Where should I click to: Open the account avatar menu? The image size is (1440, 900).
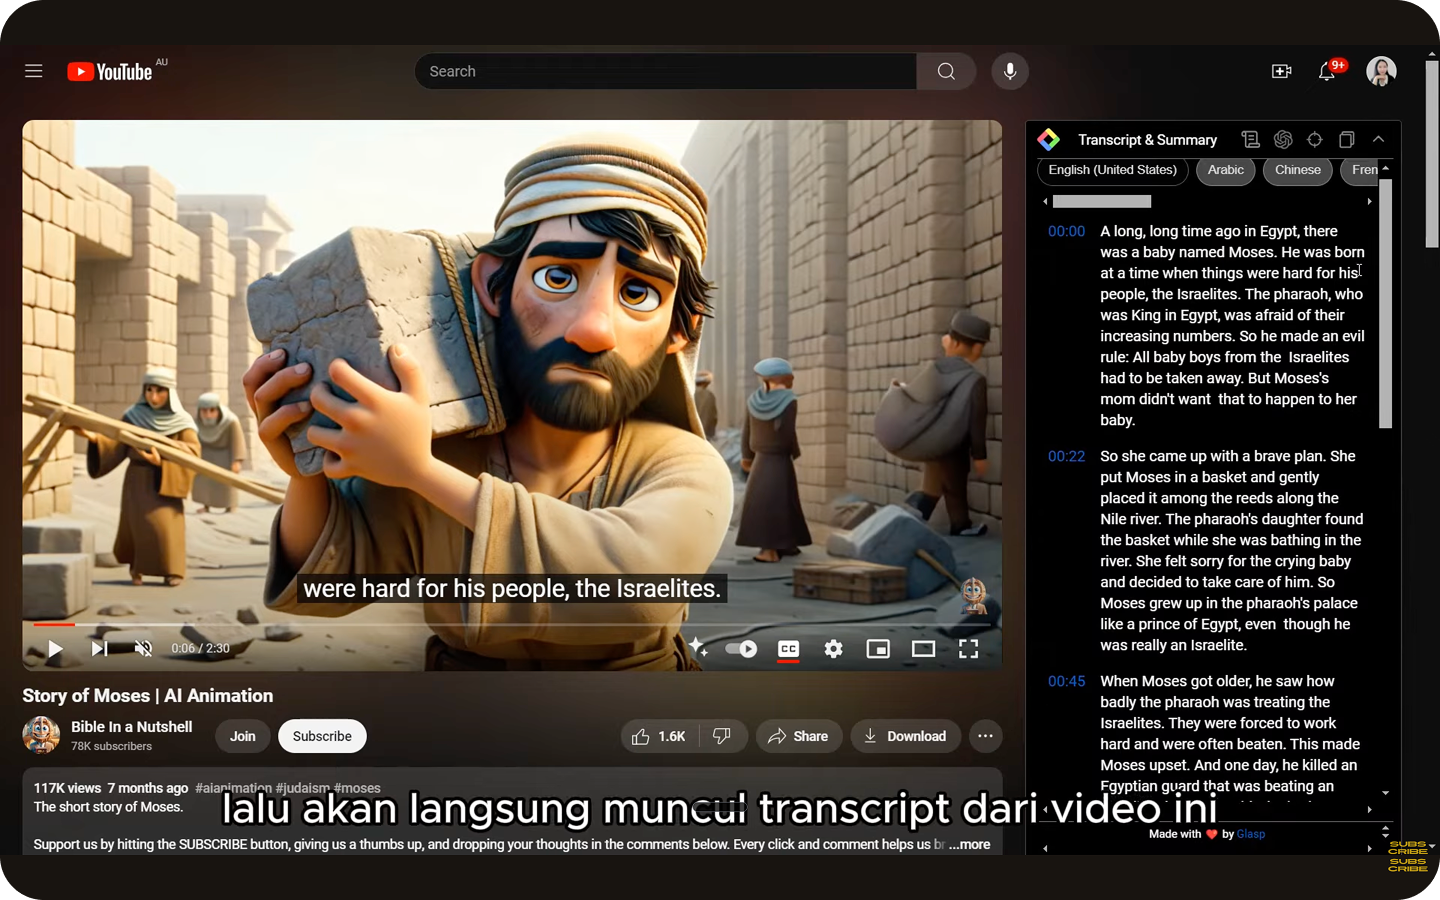tap(1381, 71)
